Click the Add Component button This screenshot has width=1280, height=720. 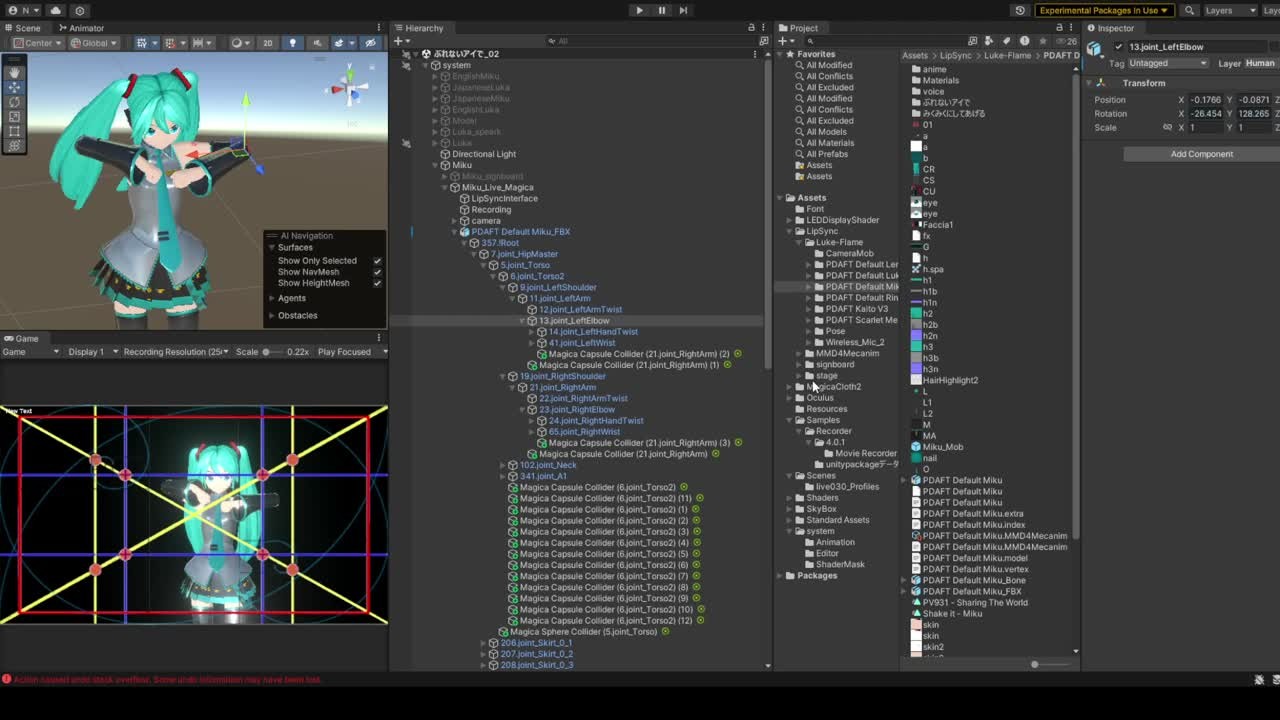tap(1201, 154)
